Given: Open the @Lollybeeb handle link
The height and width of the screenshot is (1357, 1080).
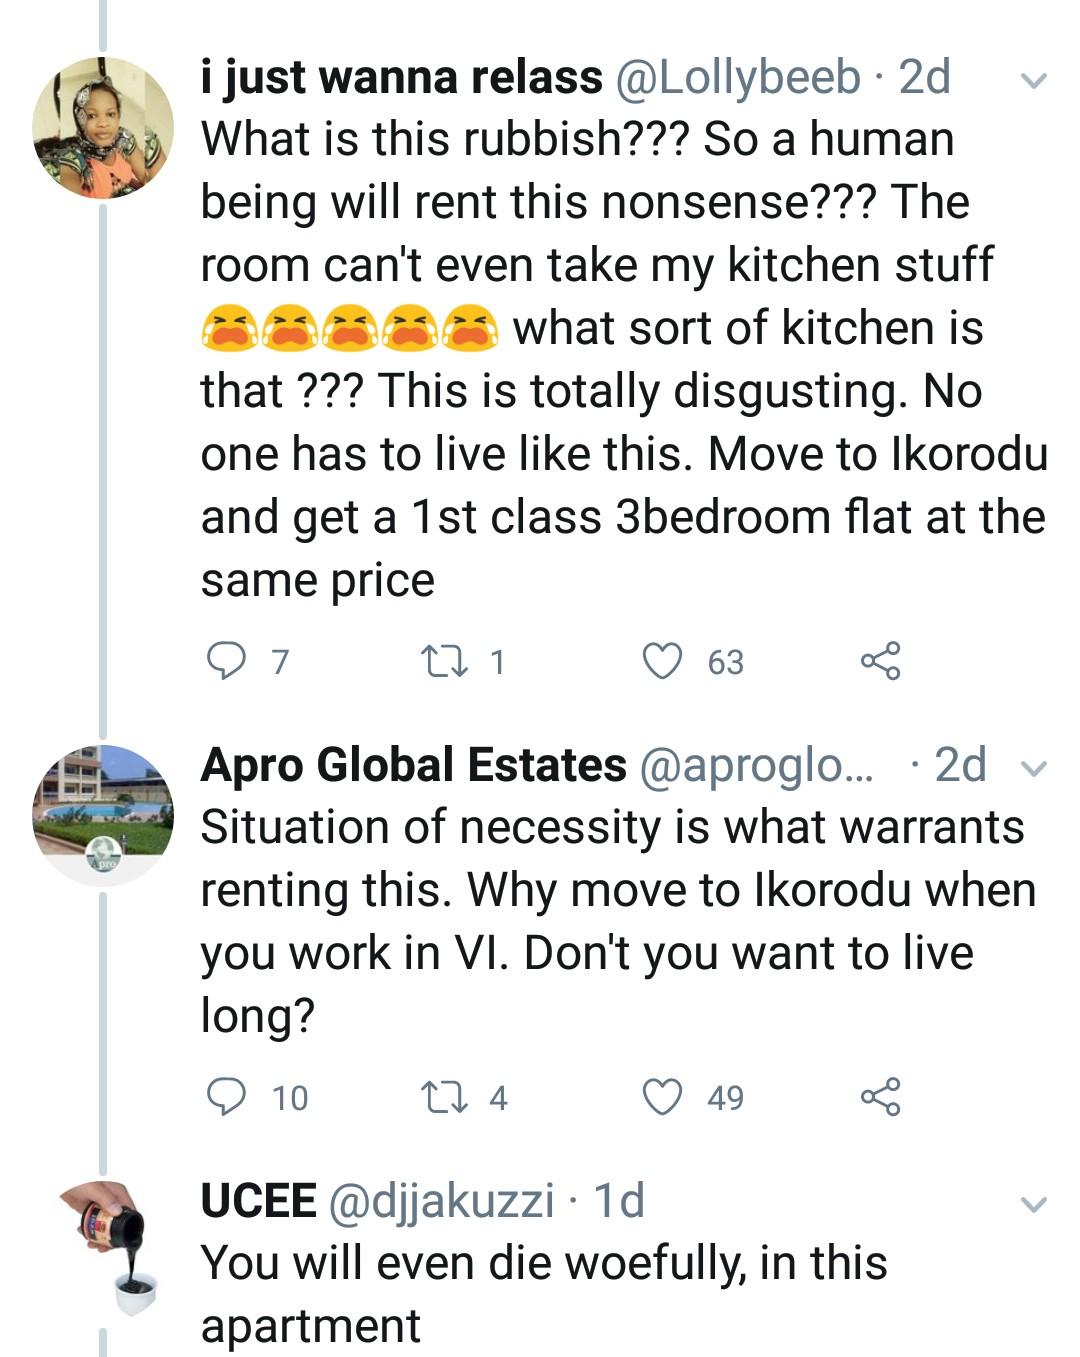Looking at the screenshot, I should (737, 78).
